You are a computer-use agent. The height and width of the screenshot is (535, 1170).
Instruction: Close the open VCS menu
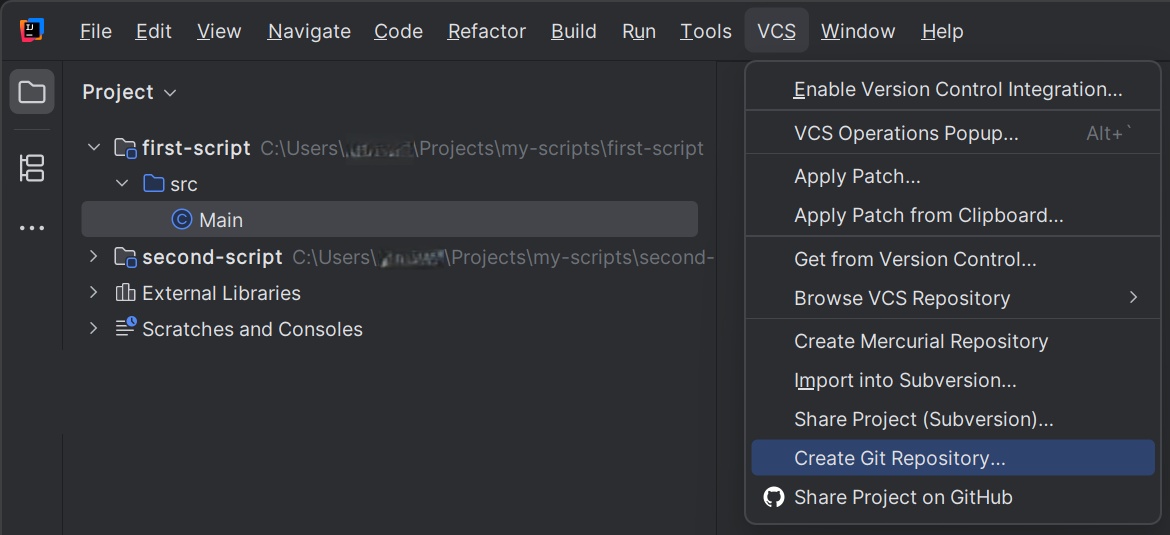click(x=777, y=31)
